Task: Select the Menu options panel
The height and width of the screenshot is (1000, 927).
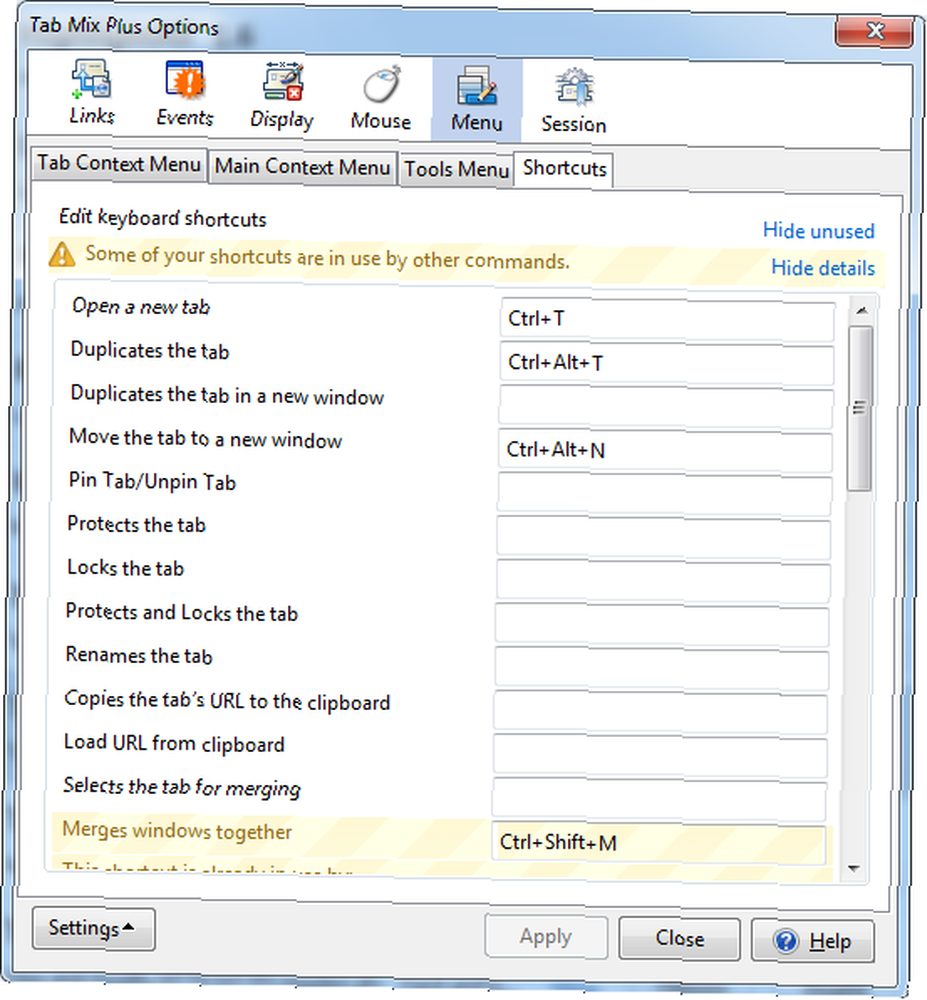Action: click(x=477, y=99)
